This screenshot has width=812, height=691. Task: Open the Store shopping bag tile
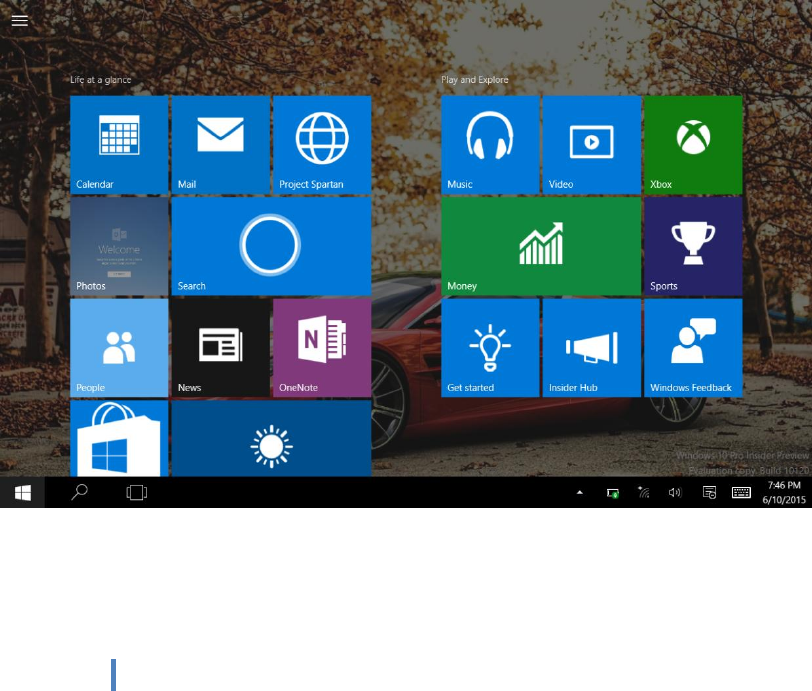tap(119, 438)
